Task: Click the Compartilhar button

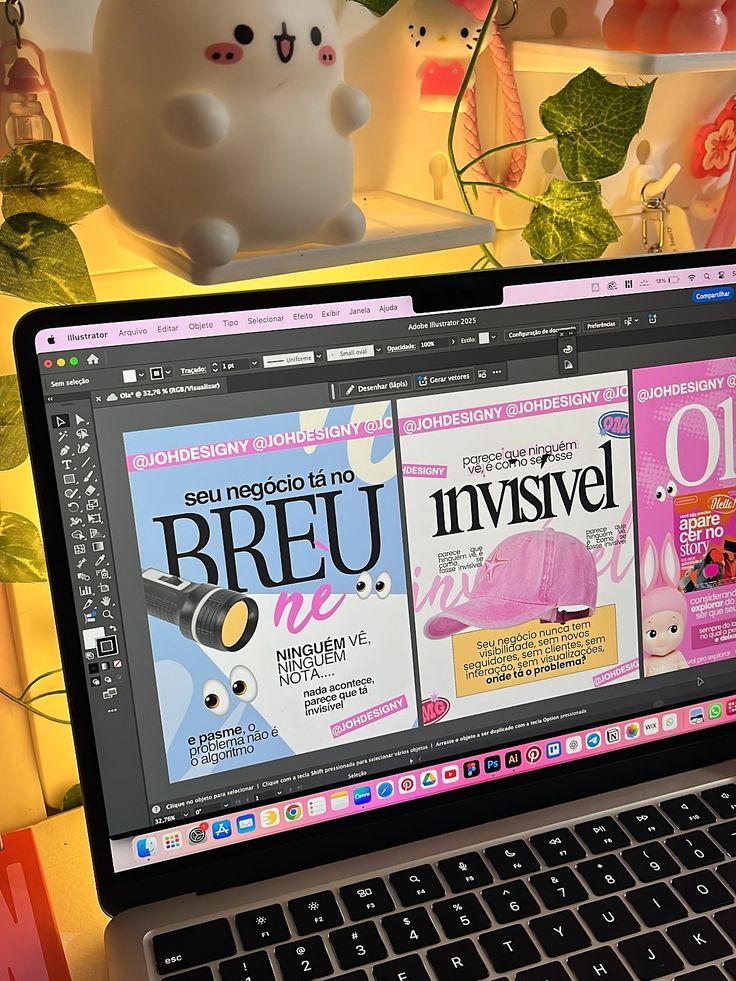Action: tap(713, 295)
